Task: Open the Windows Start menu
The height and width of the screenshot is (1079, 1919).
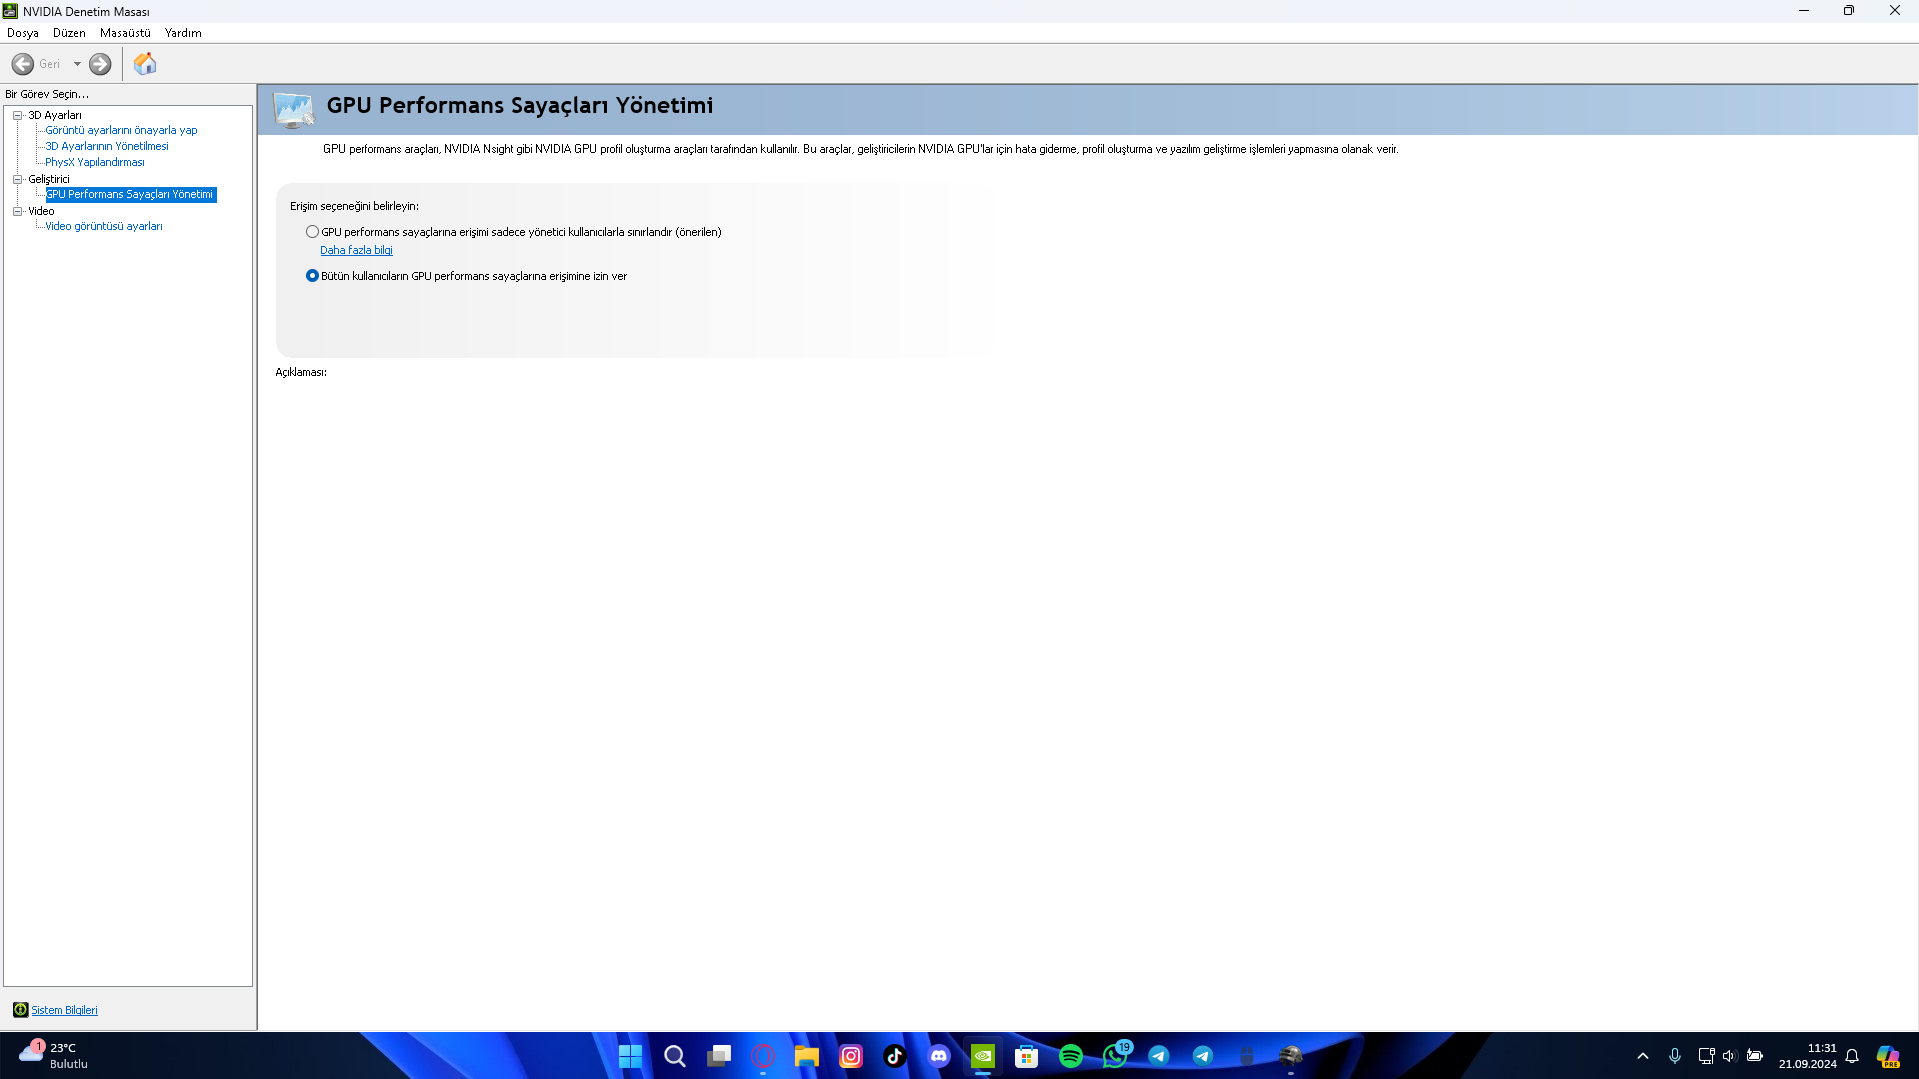Action: coord(630,1056)
